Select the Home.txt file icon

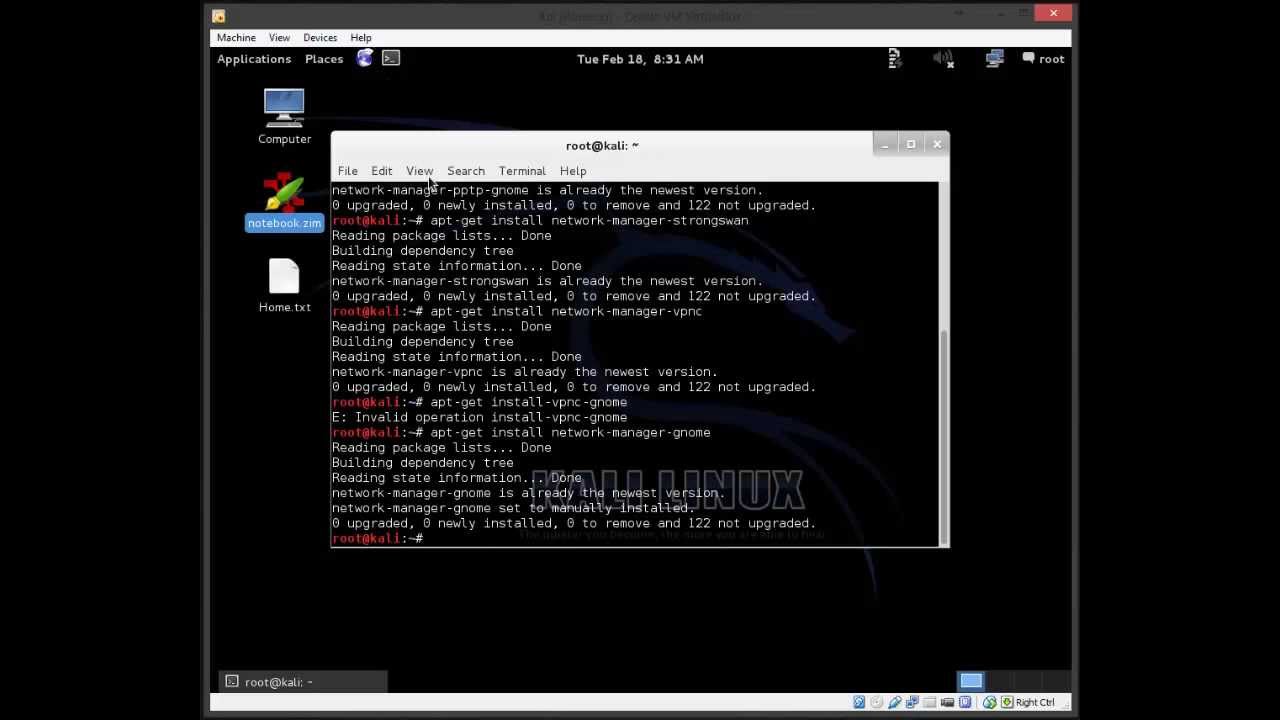click(284, 286)
